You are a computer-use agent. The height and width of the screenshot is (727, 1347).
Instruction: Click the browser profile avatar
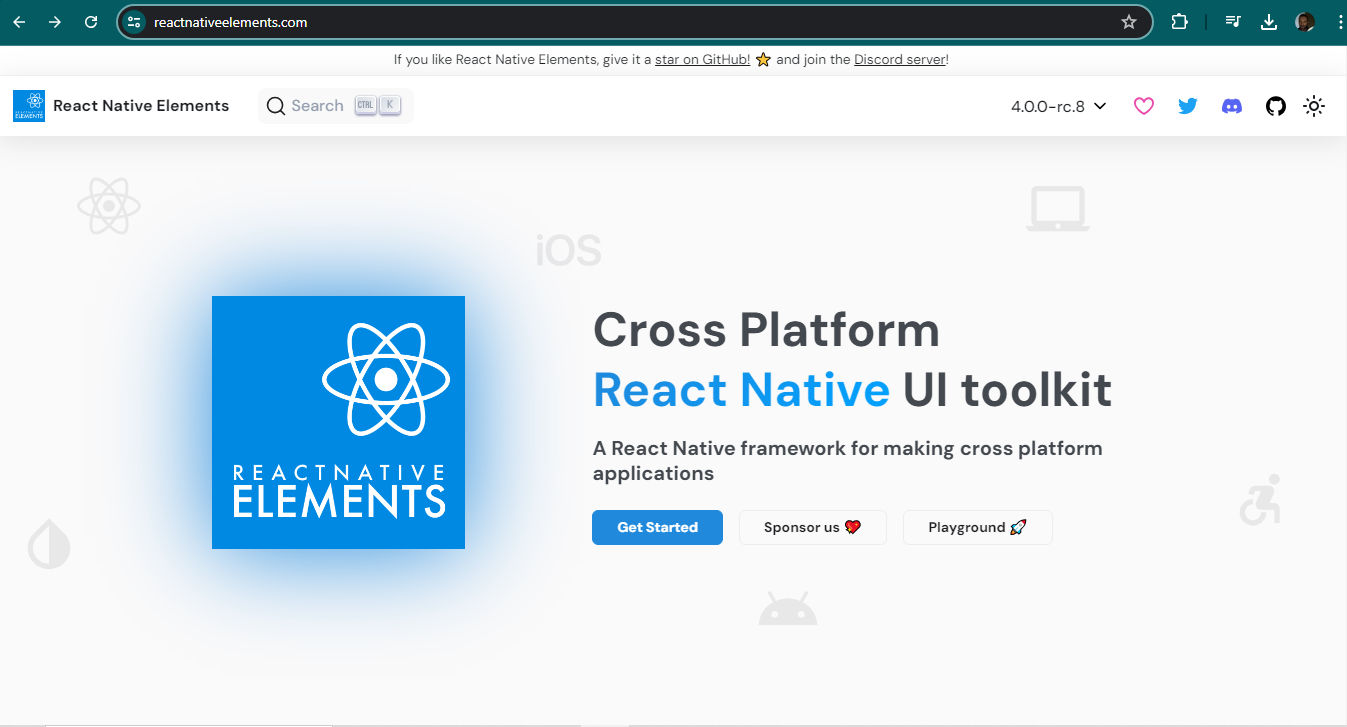pyautogui.click(x=1305, y=21)
